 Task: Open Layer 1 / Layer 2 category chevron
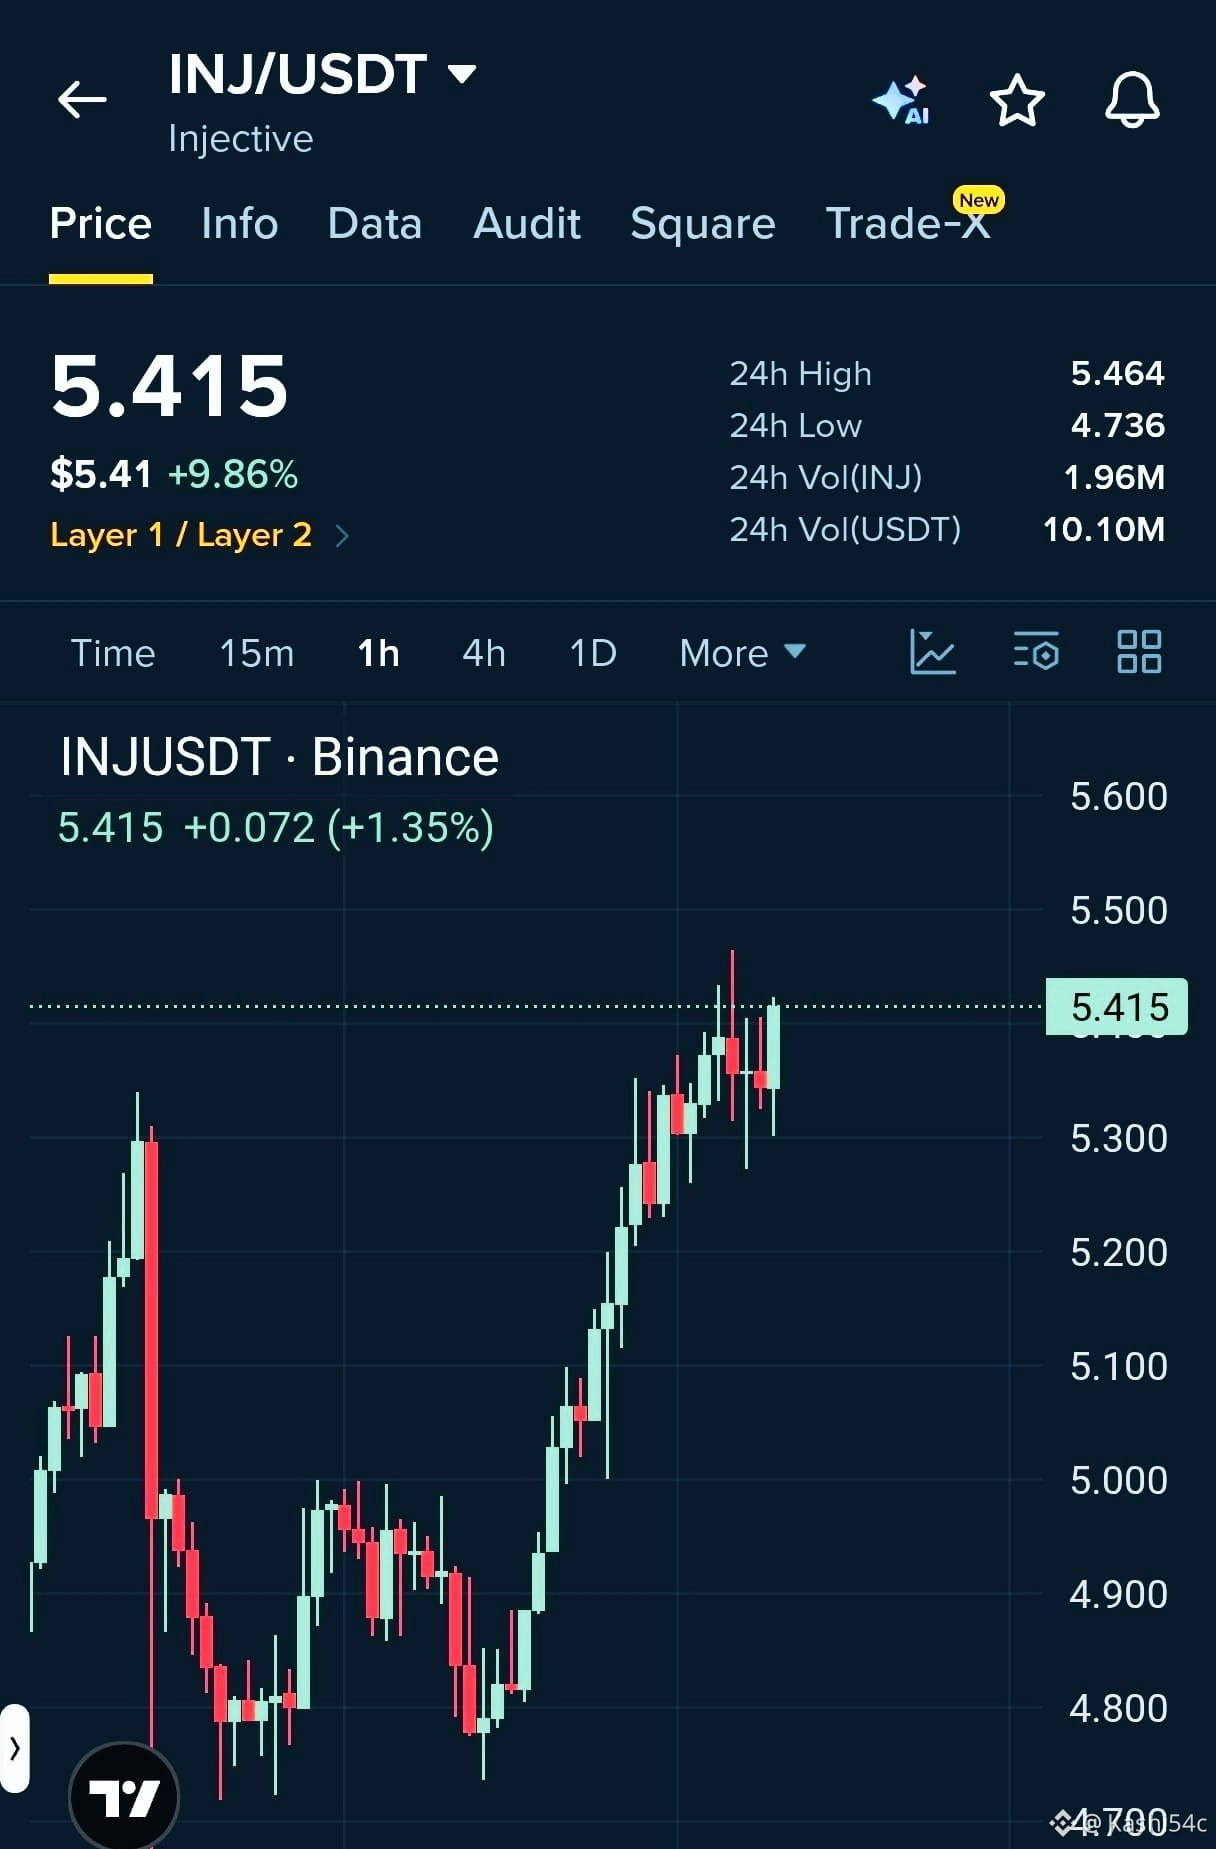[x=342, y=536]
